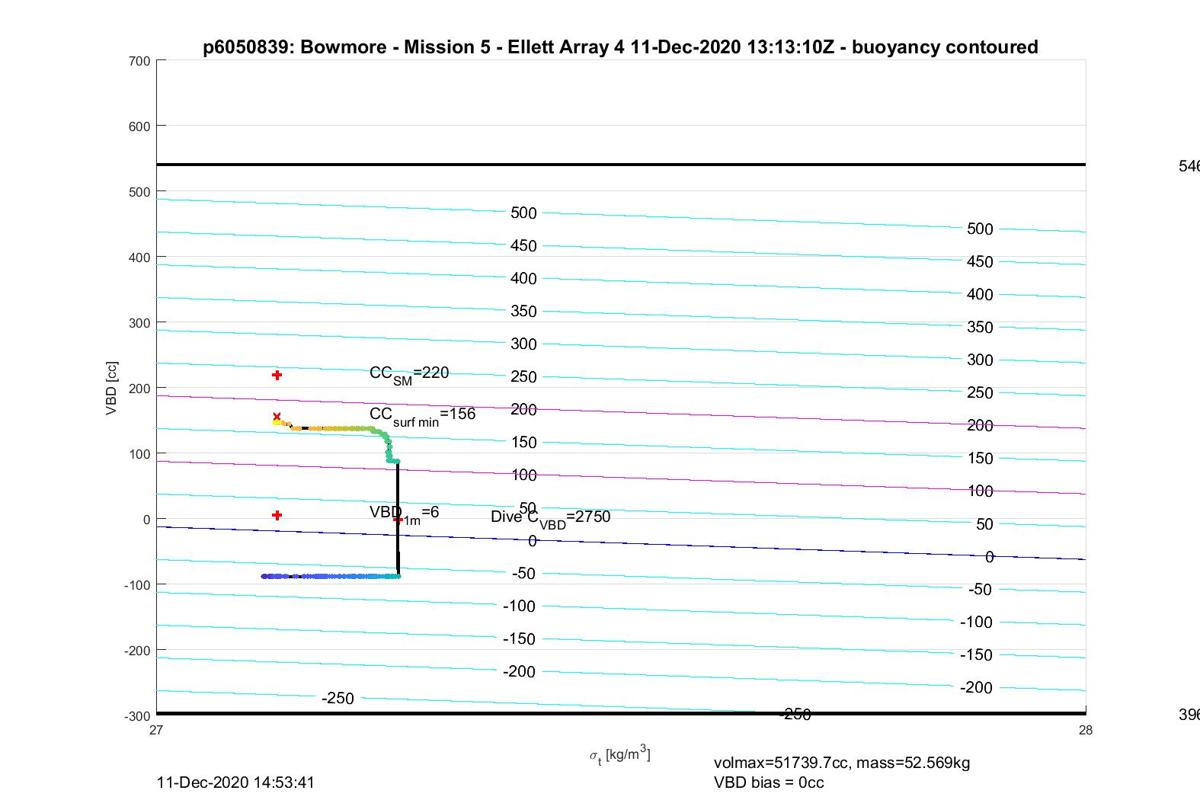Click the x-axis tick label 28
The image size is (1200, 804).
(x=1086, y=731)
